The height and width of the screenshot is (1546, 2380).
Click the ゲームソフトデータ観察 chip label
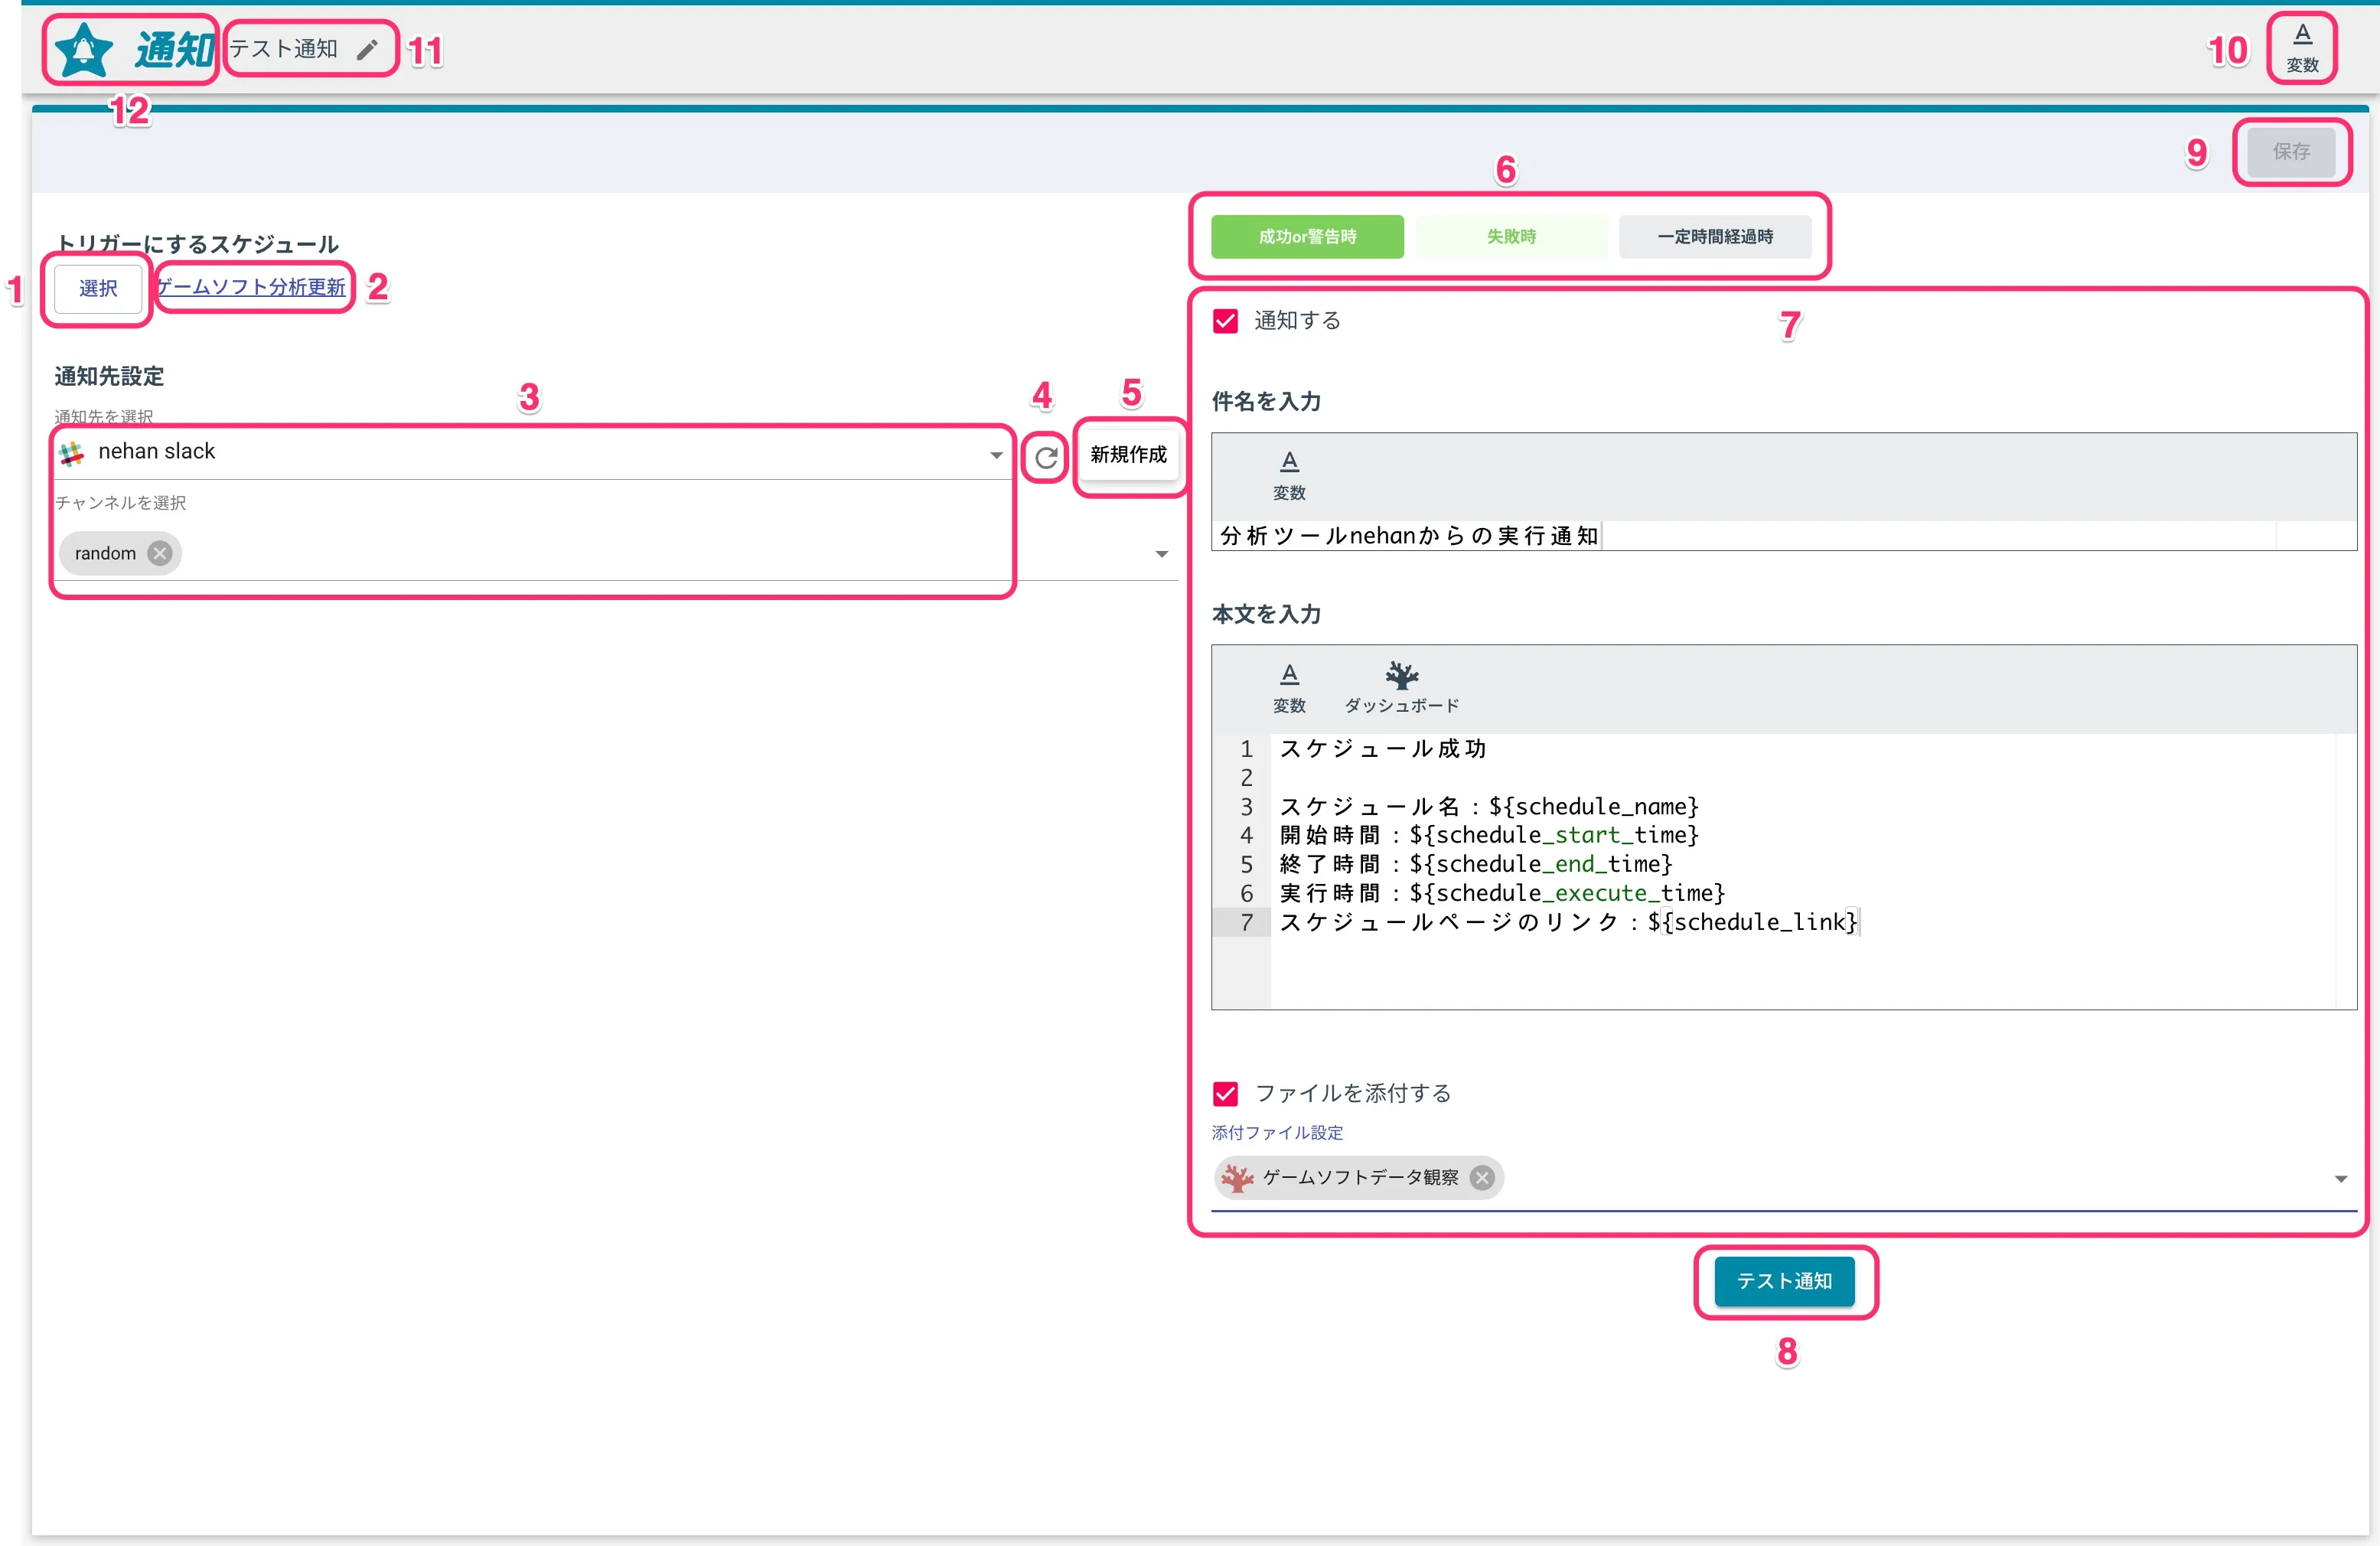[x=1360, y=1177]
